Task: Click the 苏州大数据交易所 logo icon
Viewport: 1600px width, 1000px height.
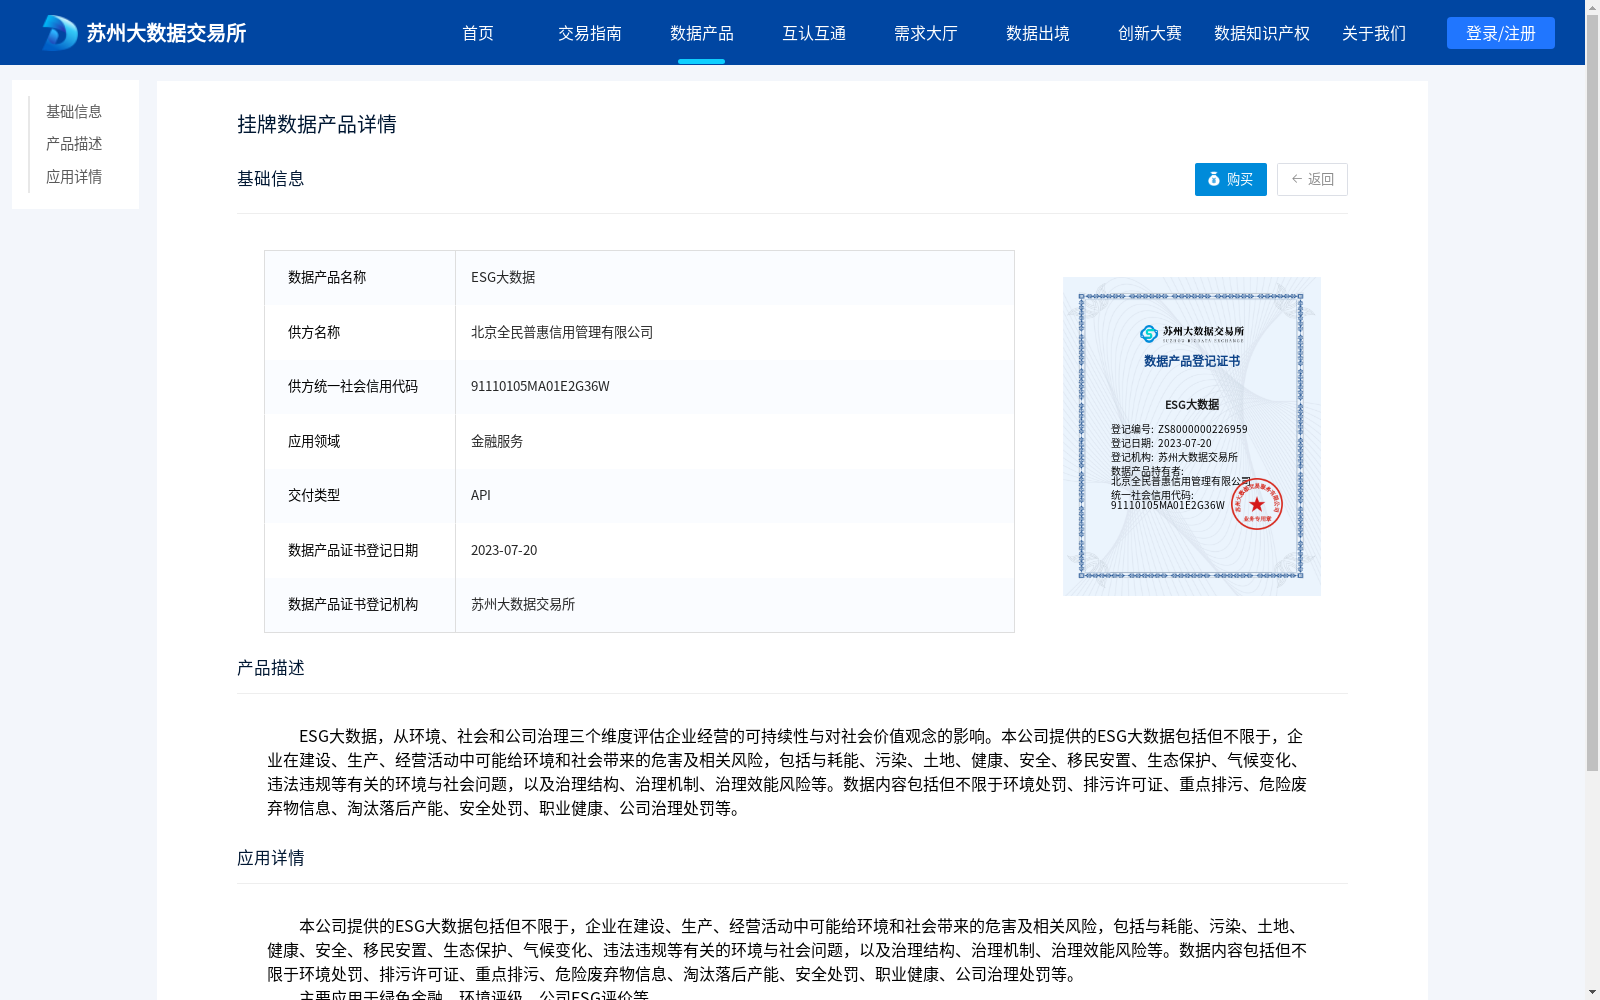Action: click(x=59, y=33)
